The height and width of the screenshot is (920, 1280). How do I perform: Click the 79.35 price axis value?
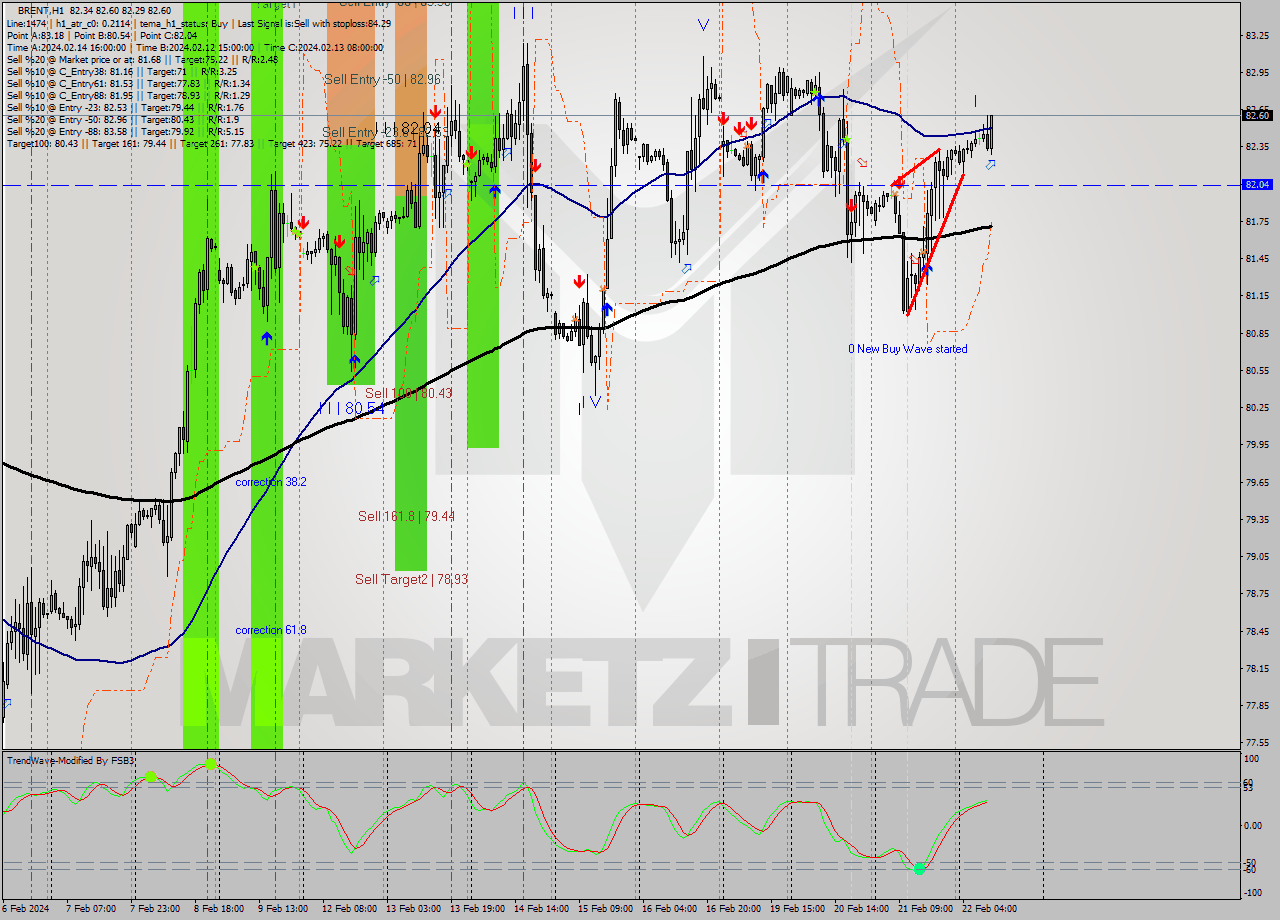coord(1258,520)
